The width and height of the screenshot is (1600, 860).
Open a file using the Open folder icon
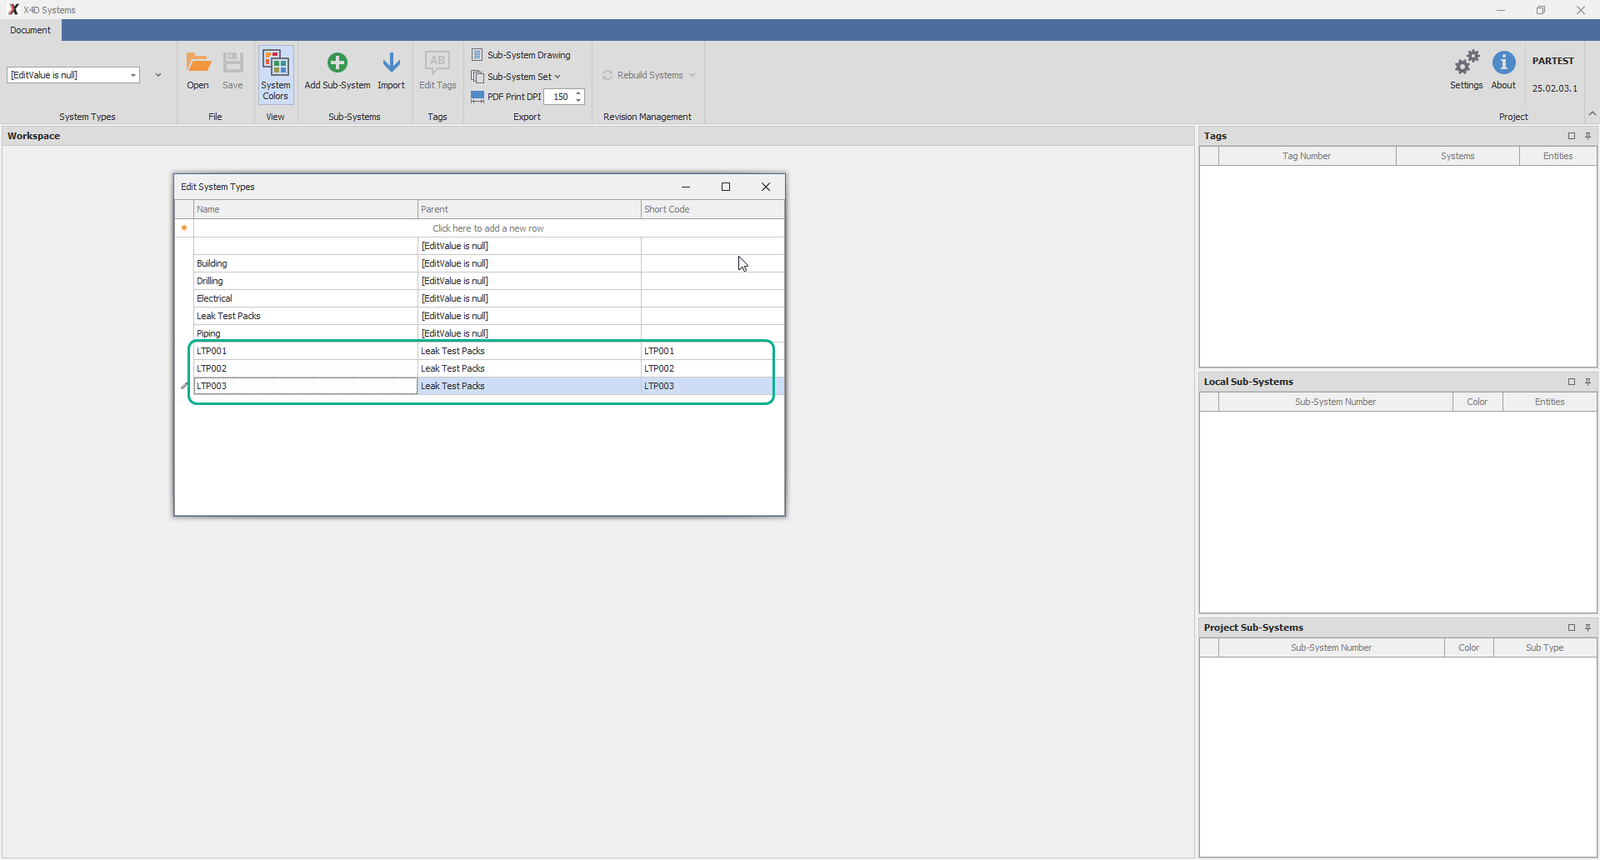pos(198,64)
